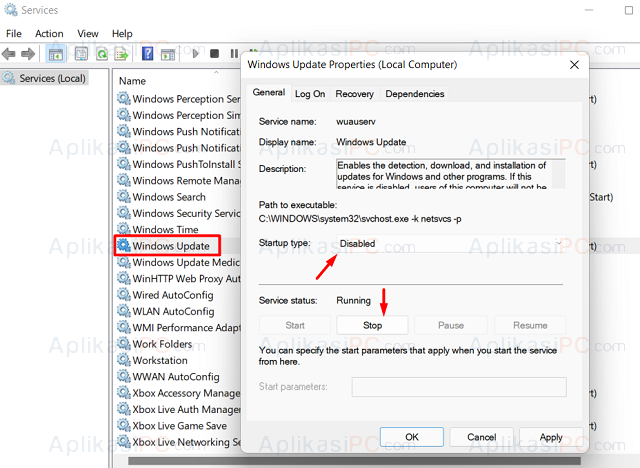This screenshot has width=640, height=468.
Task: Switch to the Recovery tab
Action: [x=354, y=94]
